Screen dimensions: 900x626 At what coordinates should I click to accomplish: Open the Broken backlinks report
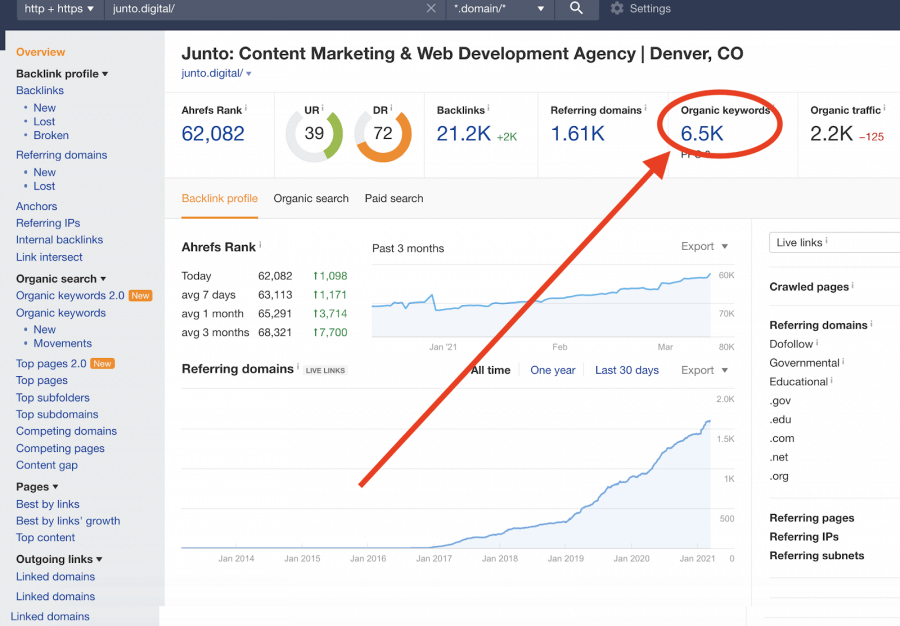(51, 135)
